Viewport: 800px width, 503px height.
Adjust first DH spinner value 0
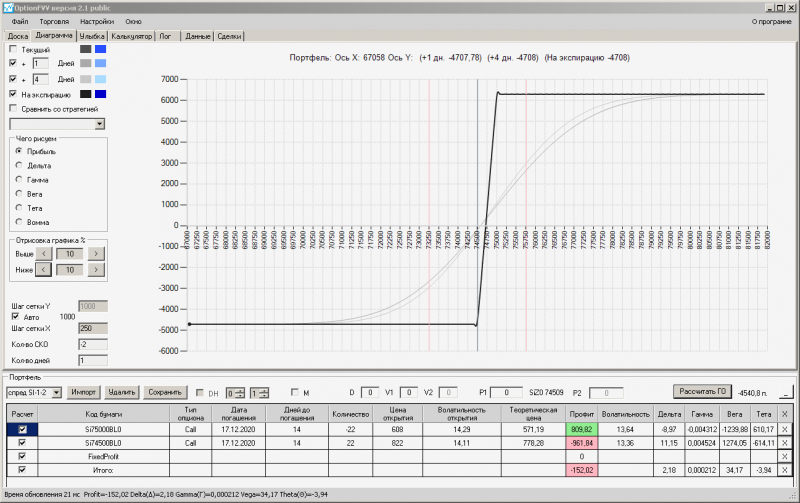tap(235, 393)
